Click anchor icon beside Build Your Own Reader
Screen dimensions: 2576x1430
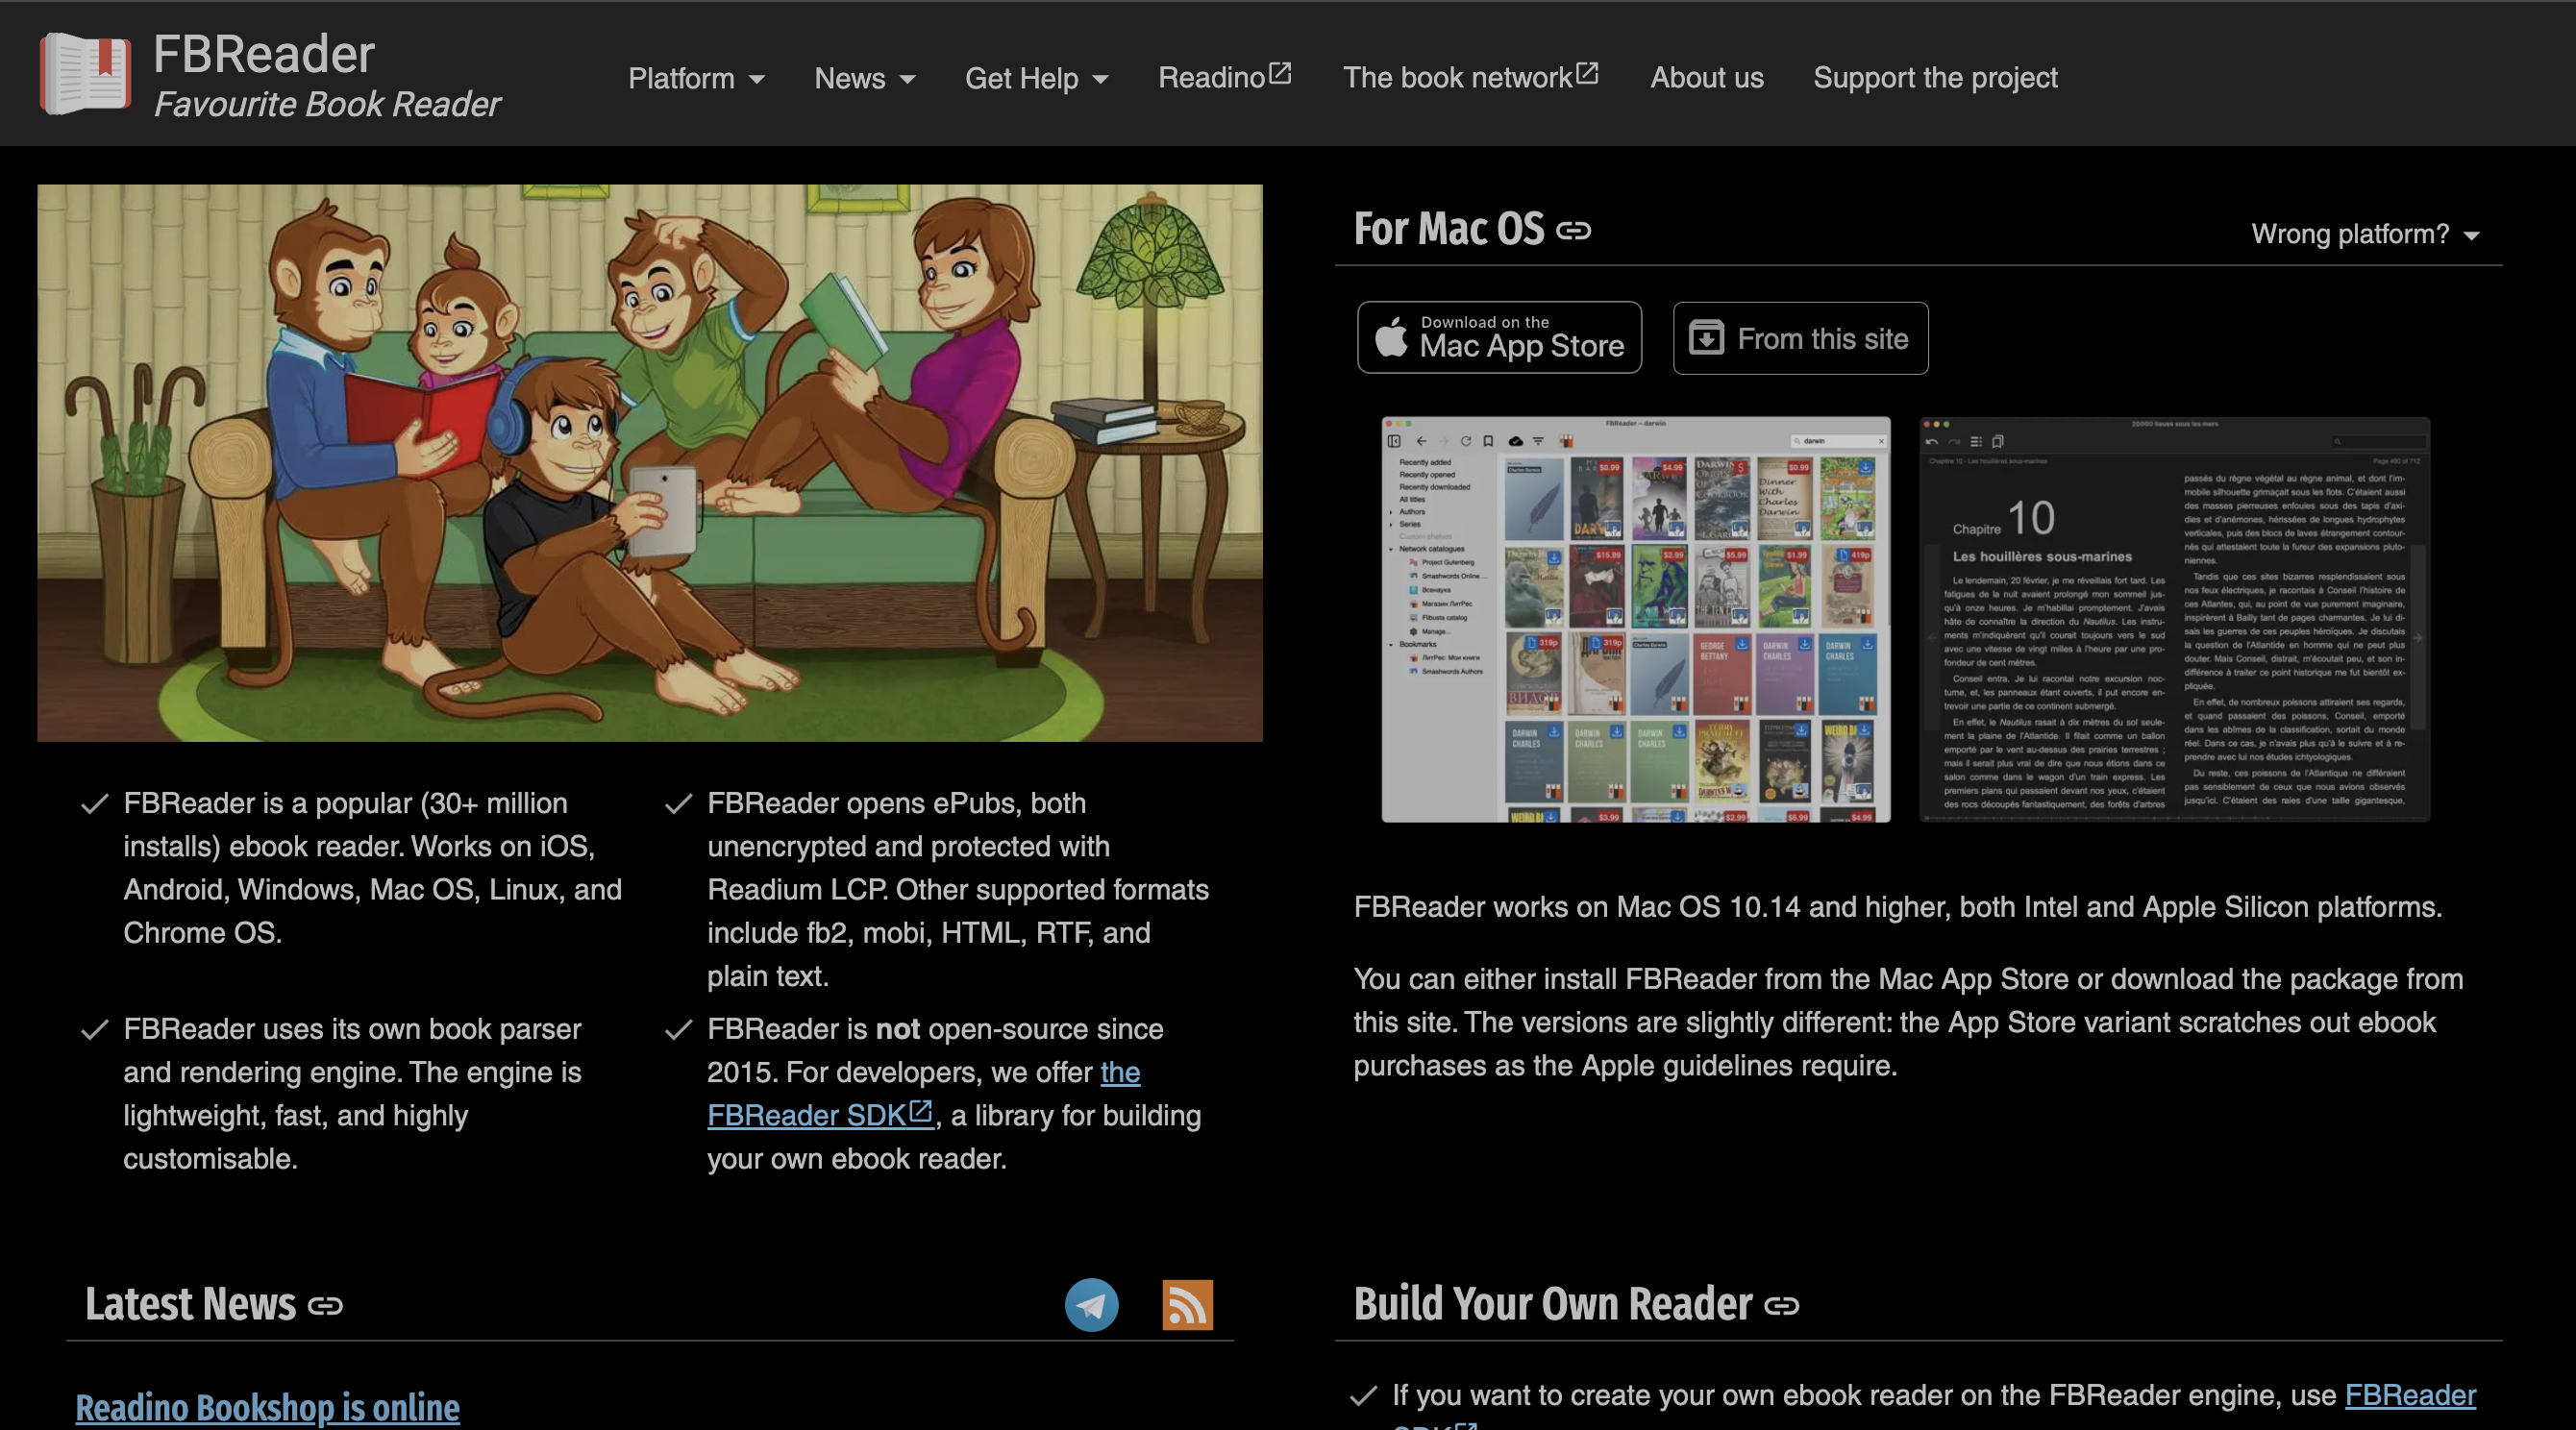click(x=1781, y=1306)
